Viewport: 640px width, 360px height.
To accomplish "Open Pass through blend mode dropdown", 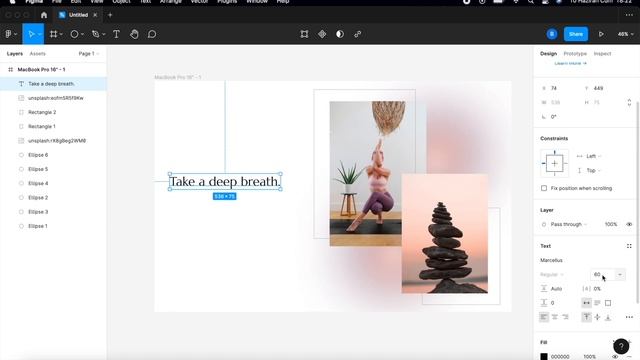I will (x=569, y=224).
